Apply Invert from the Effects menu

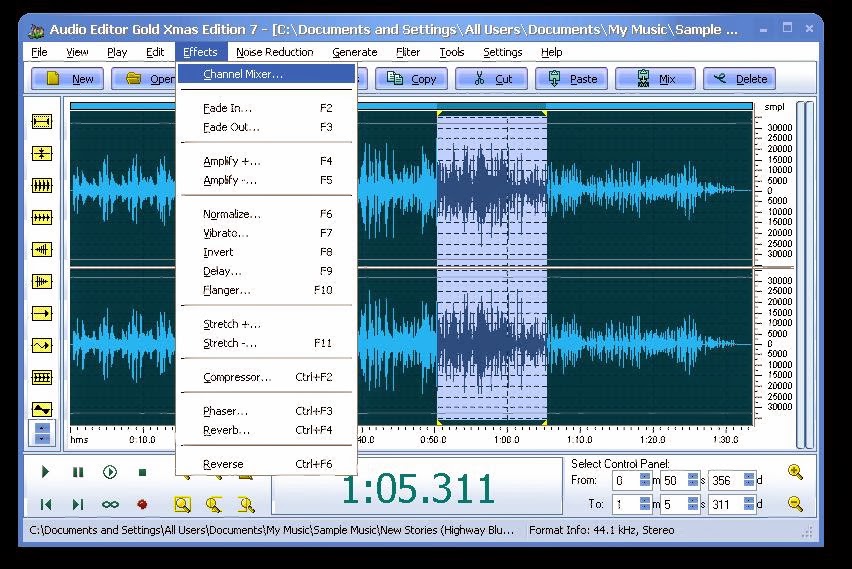click(267, 252)
